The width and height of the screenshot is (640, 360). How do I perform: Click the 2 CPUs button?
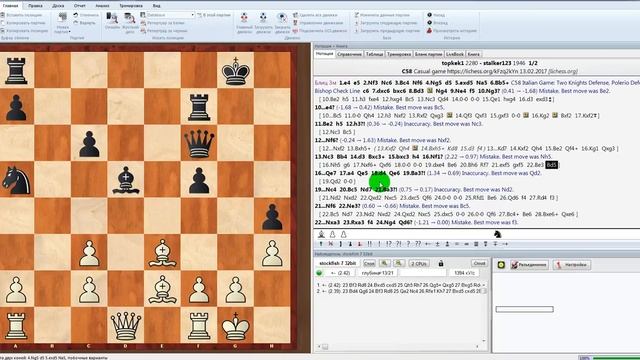click(x=419, y=263)
